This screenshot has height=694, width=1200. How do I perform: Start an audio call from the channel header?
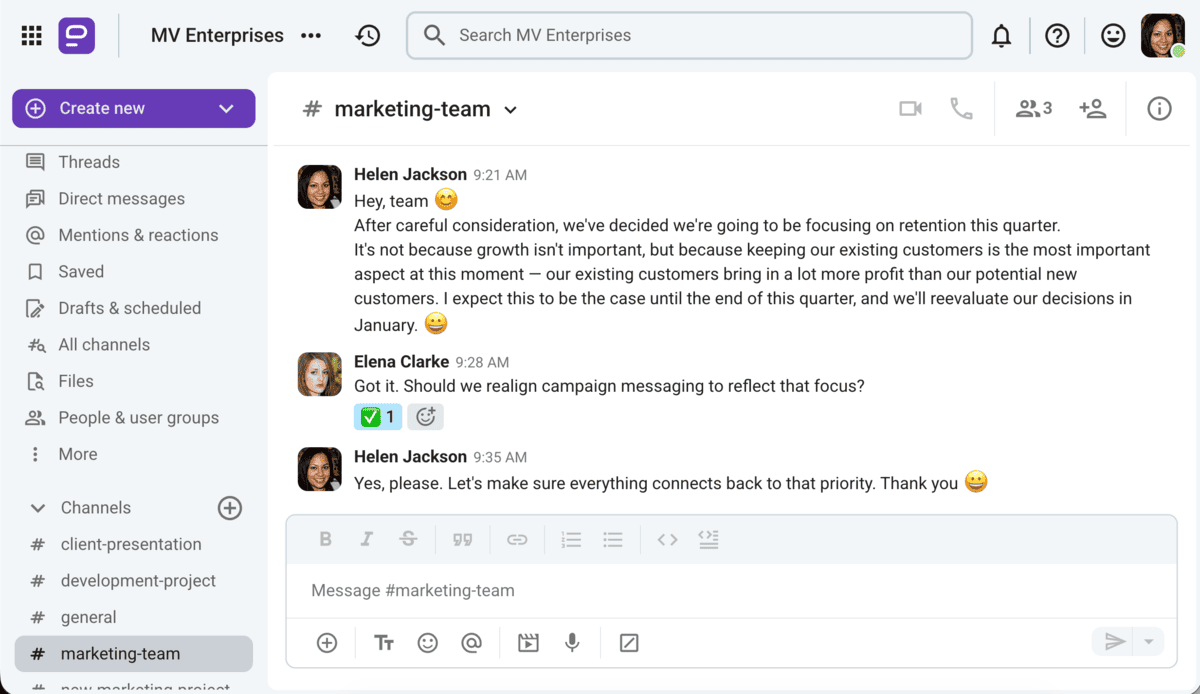[x=961, y=108]
